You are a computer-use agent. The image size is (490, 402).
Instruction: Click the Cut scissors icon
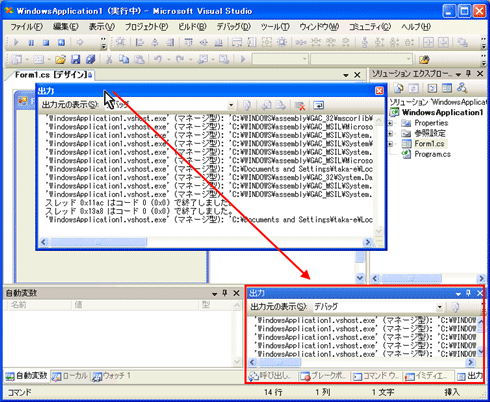pos(109,60)
